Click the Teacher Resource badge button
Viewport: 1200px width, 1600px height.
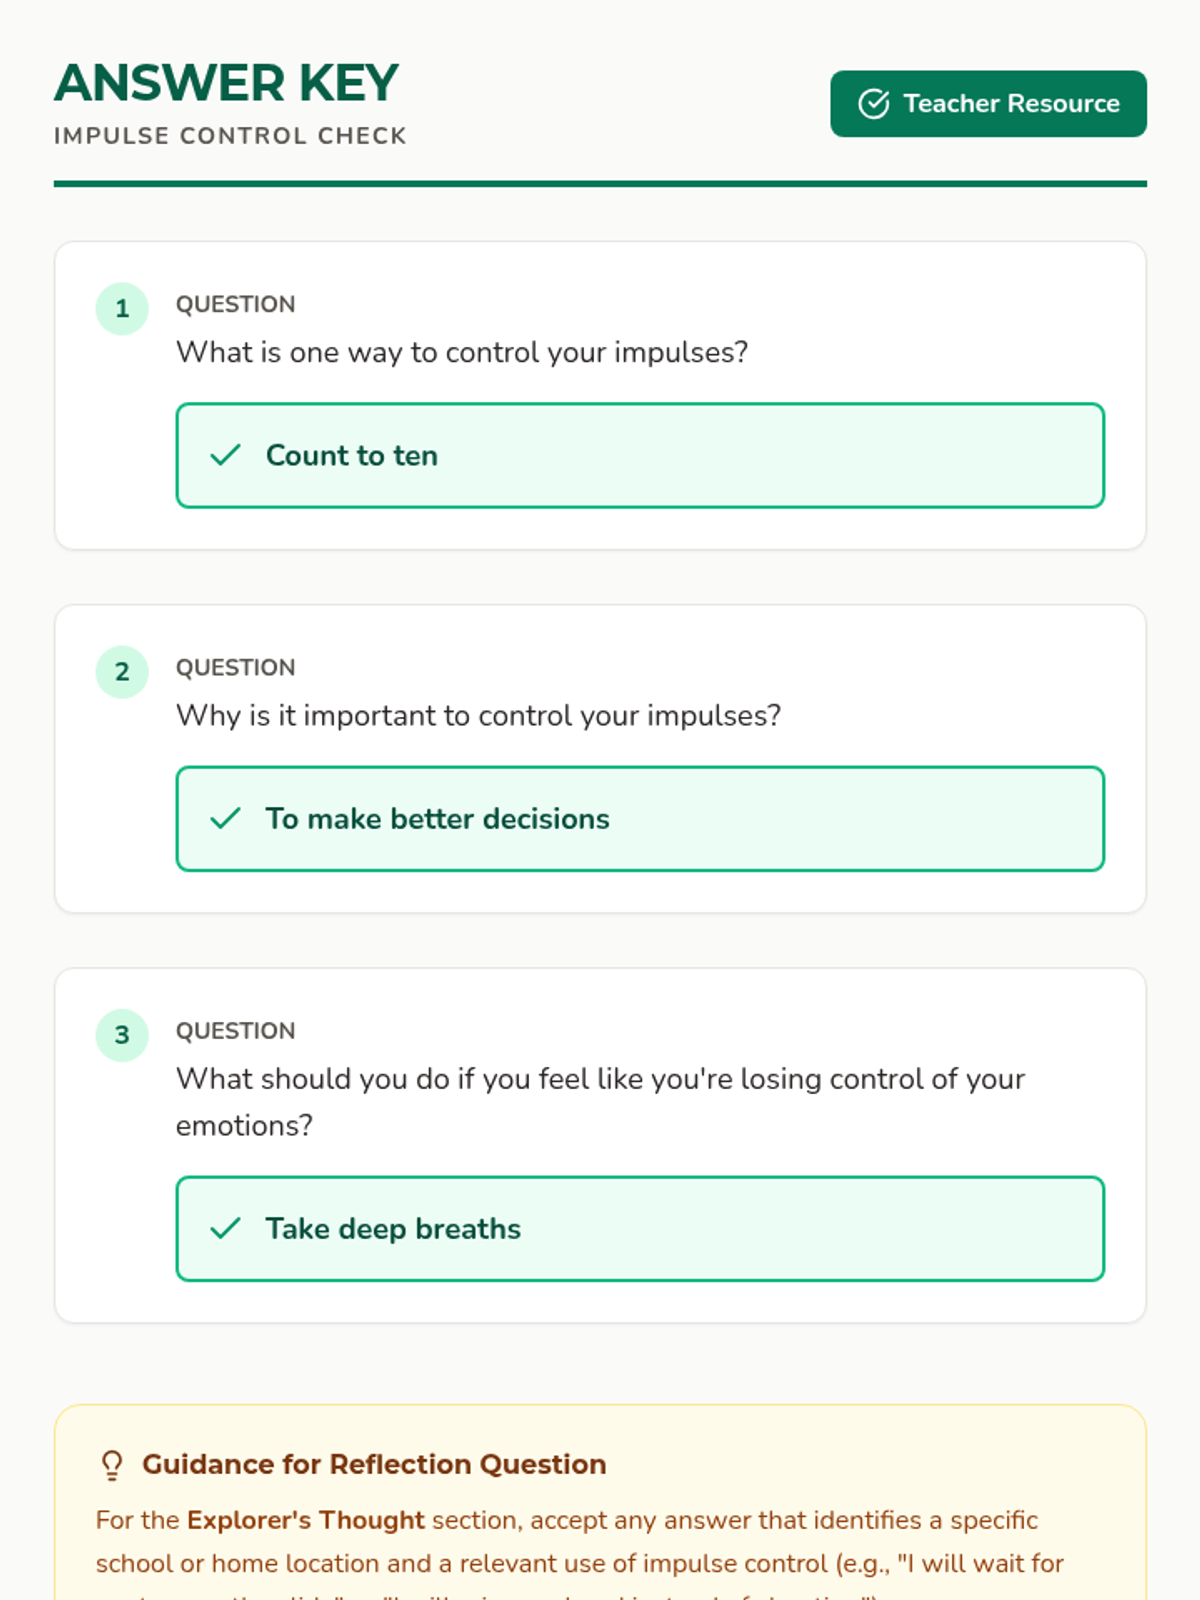[988, 104]
